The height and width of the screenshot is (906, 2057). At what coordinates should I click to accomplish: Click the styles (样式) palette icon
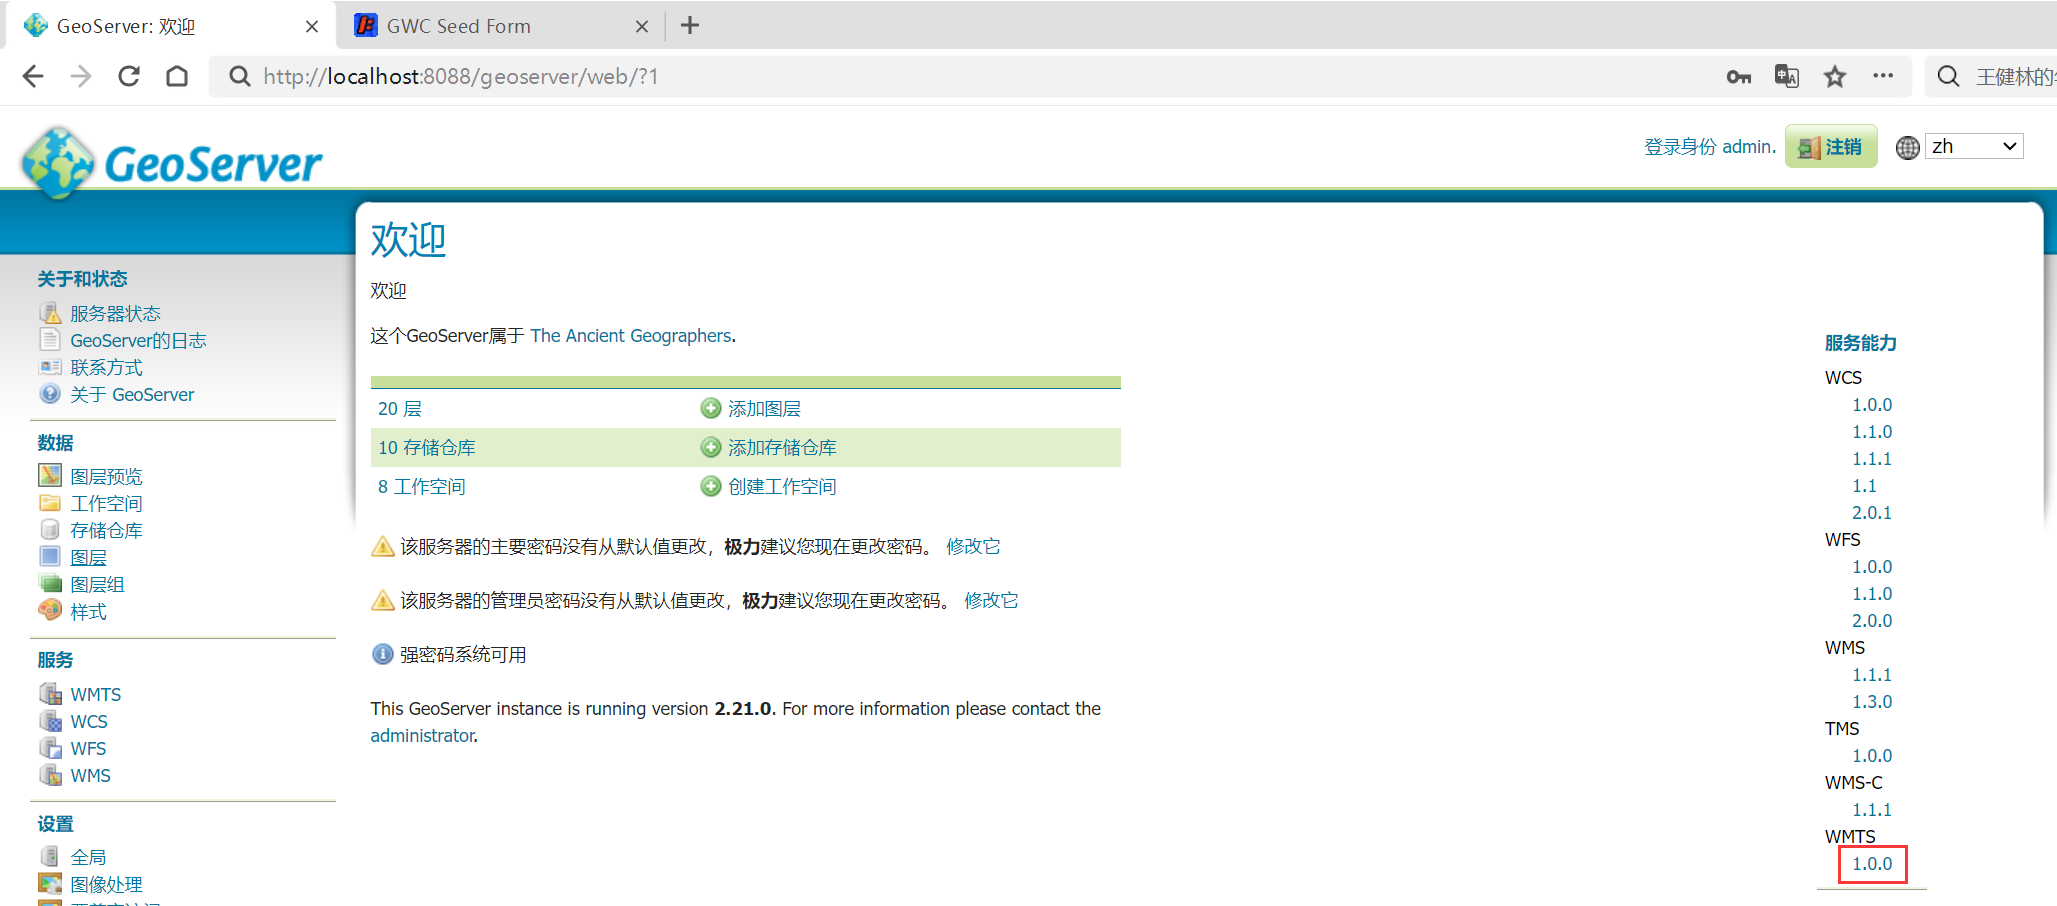(50, 610)
